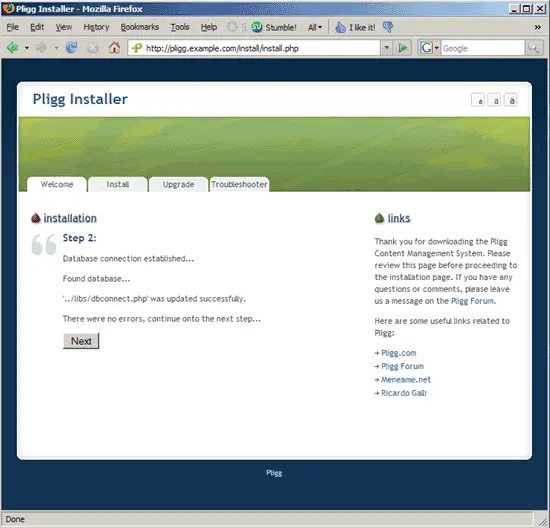Click the search magnifier button
Viewport: 550px width, 528px height.
coord(534,48)
